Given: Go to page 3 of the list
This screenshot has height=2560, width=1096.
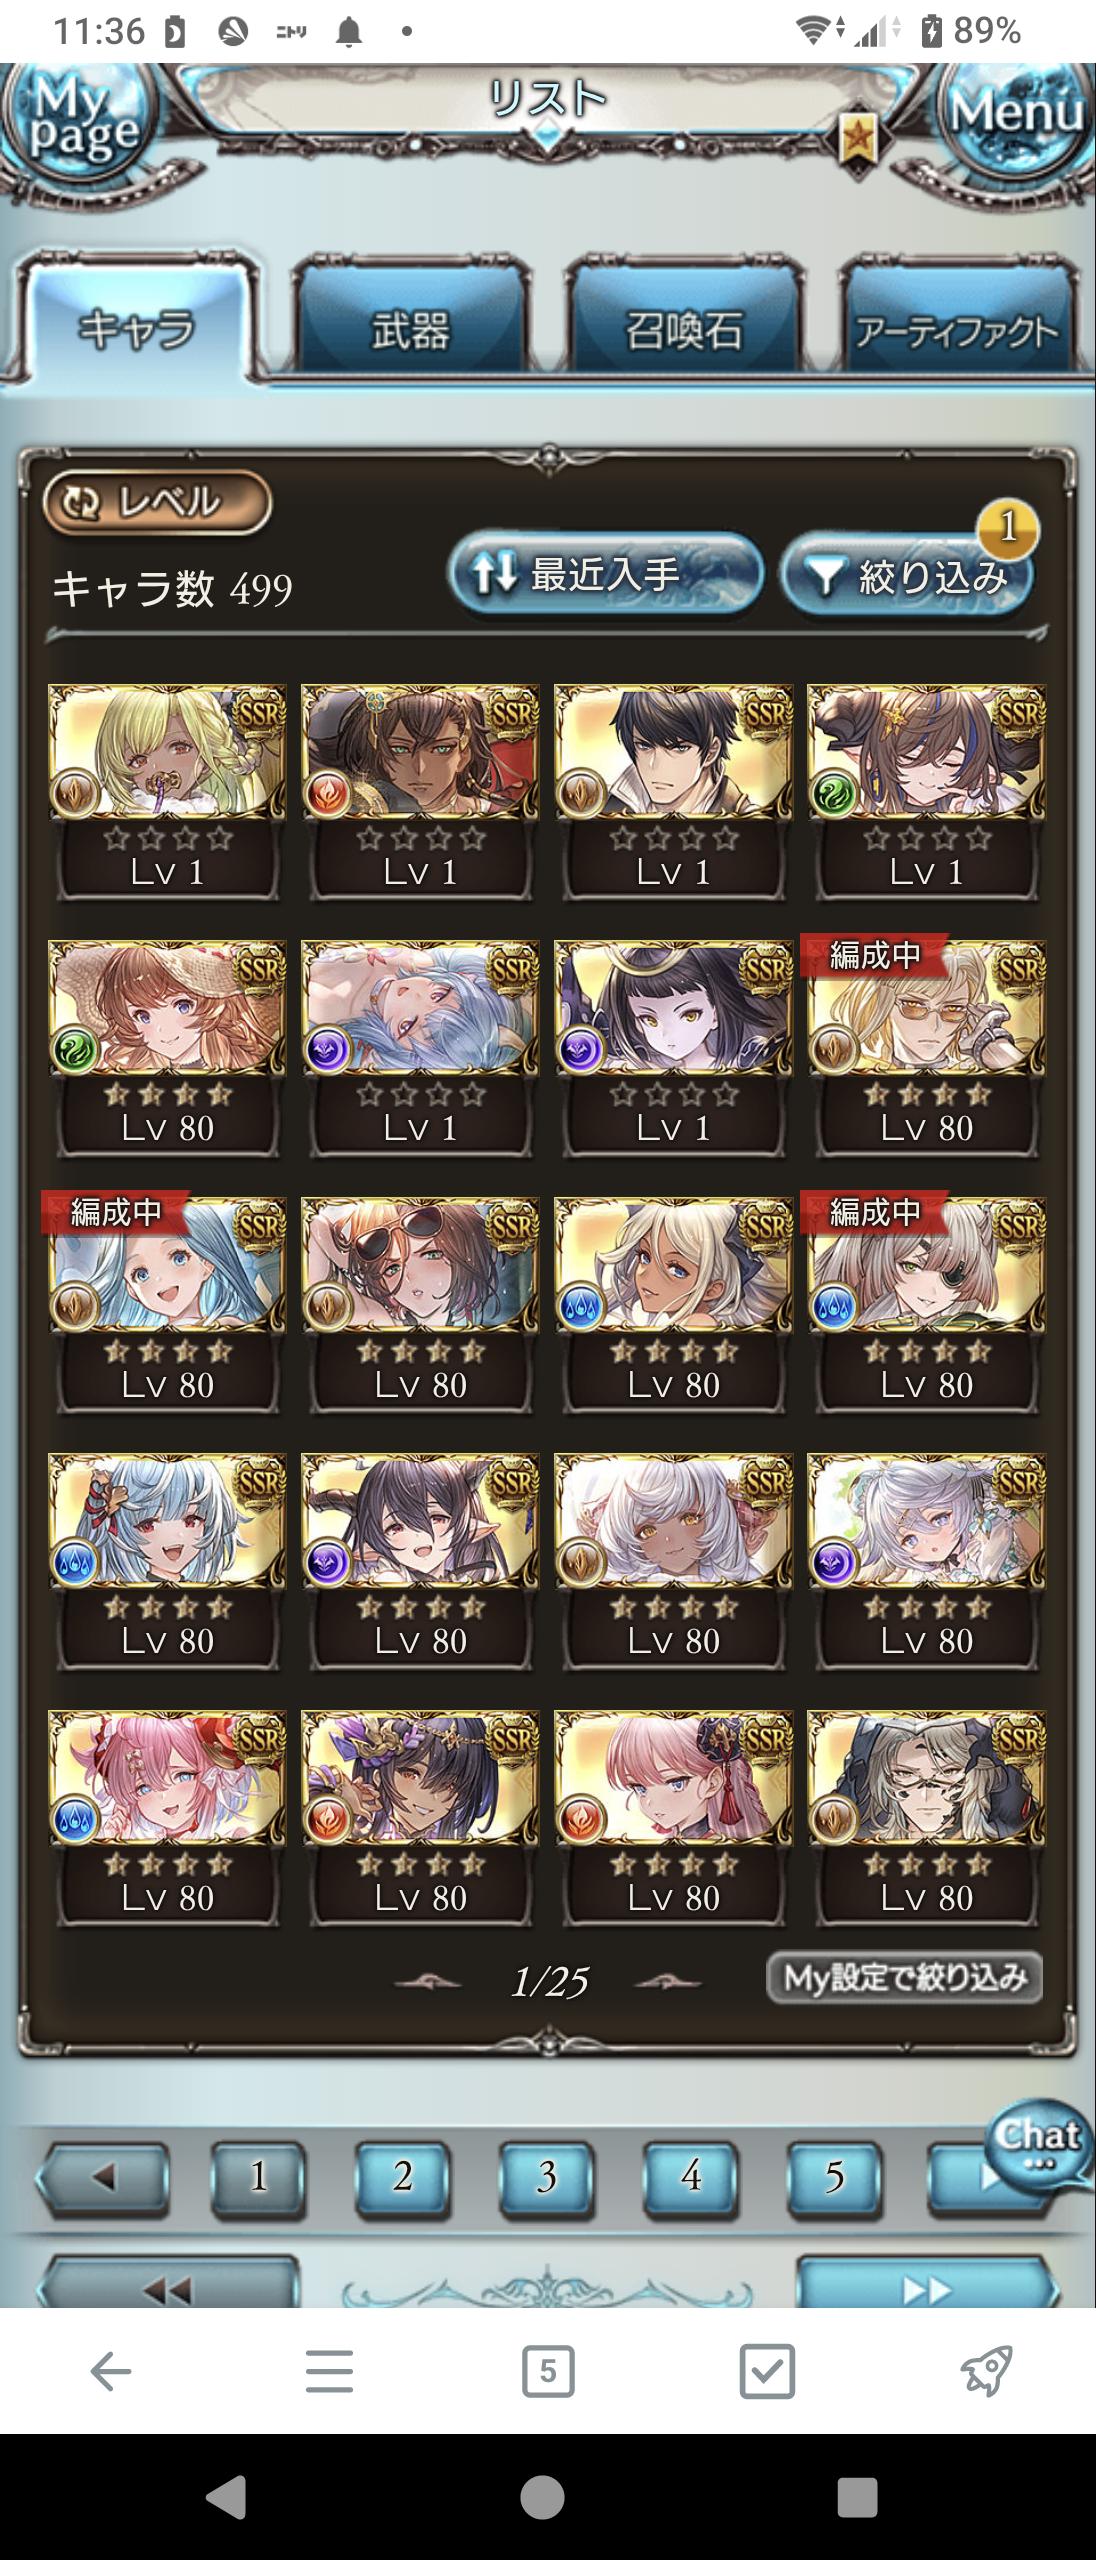Looking at the screenshot, I should click(x=546, y=2178).
